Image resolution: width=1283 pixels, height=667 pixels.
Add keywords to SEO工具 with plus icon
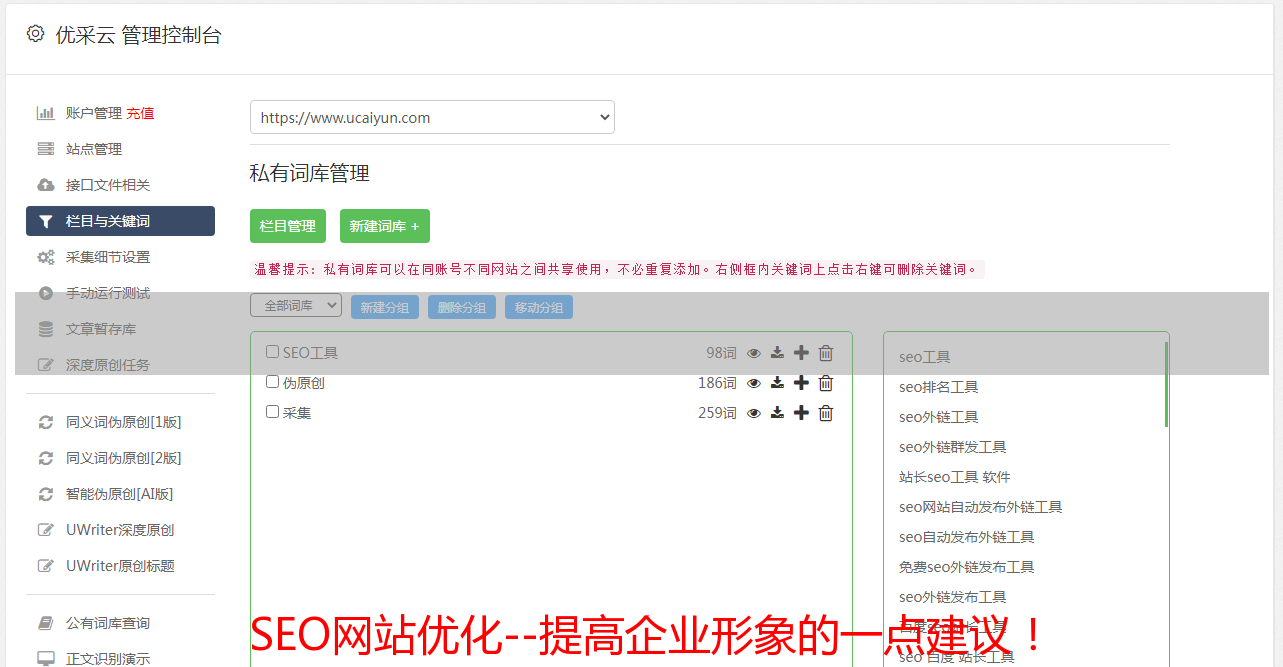801,353
